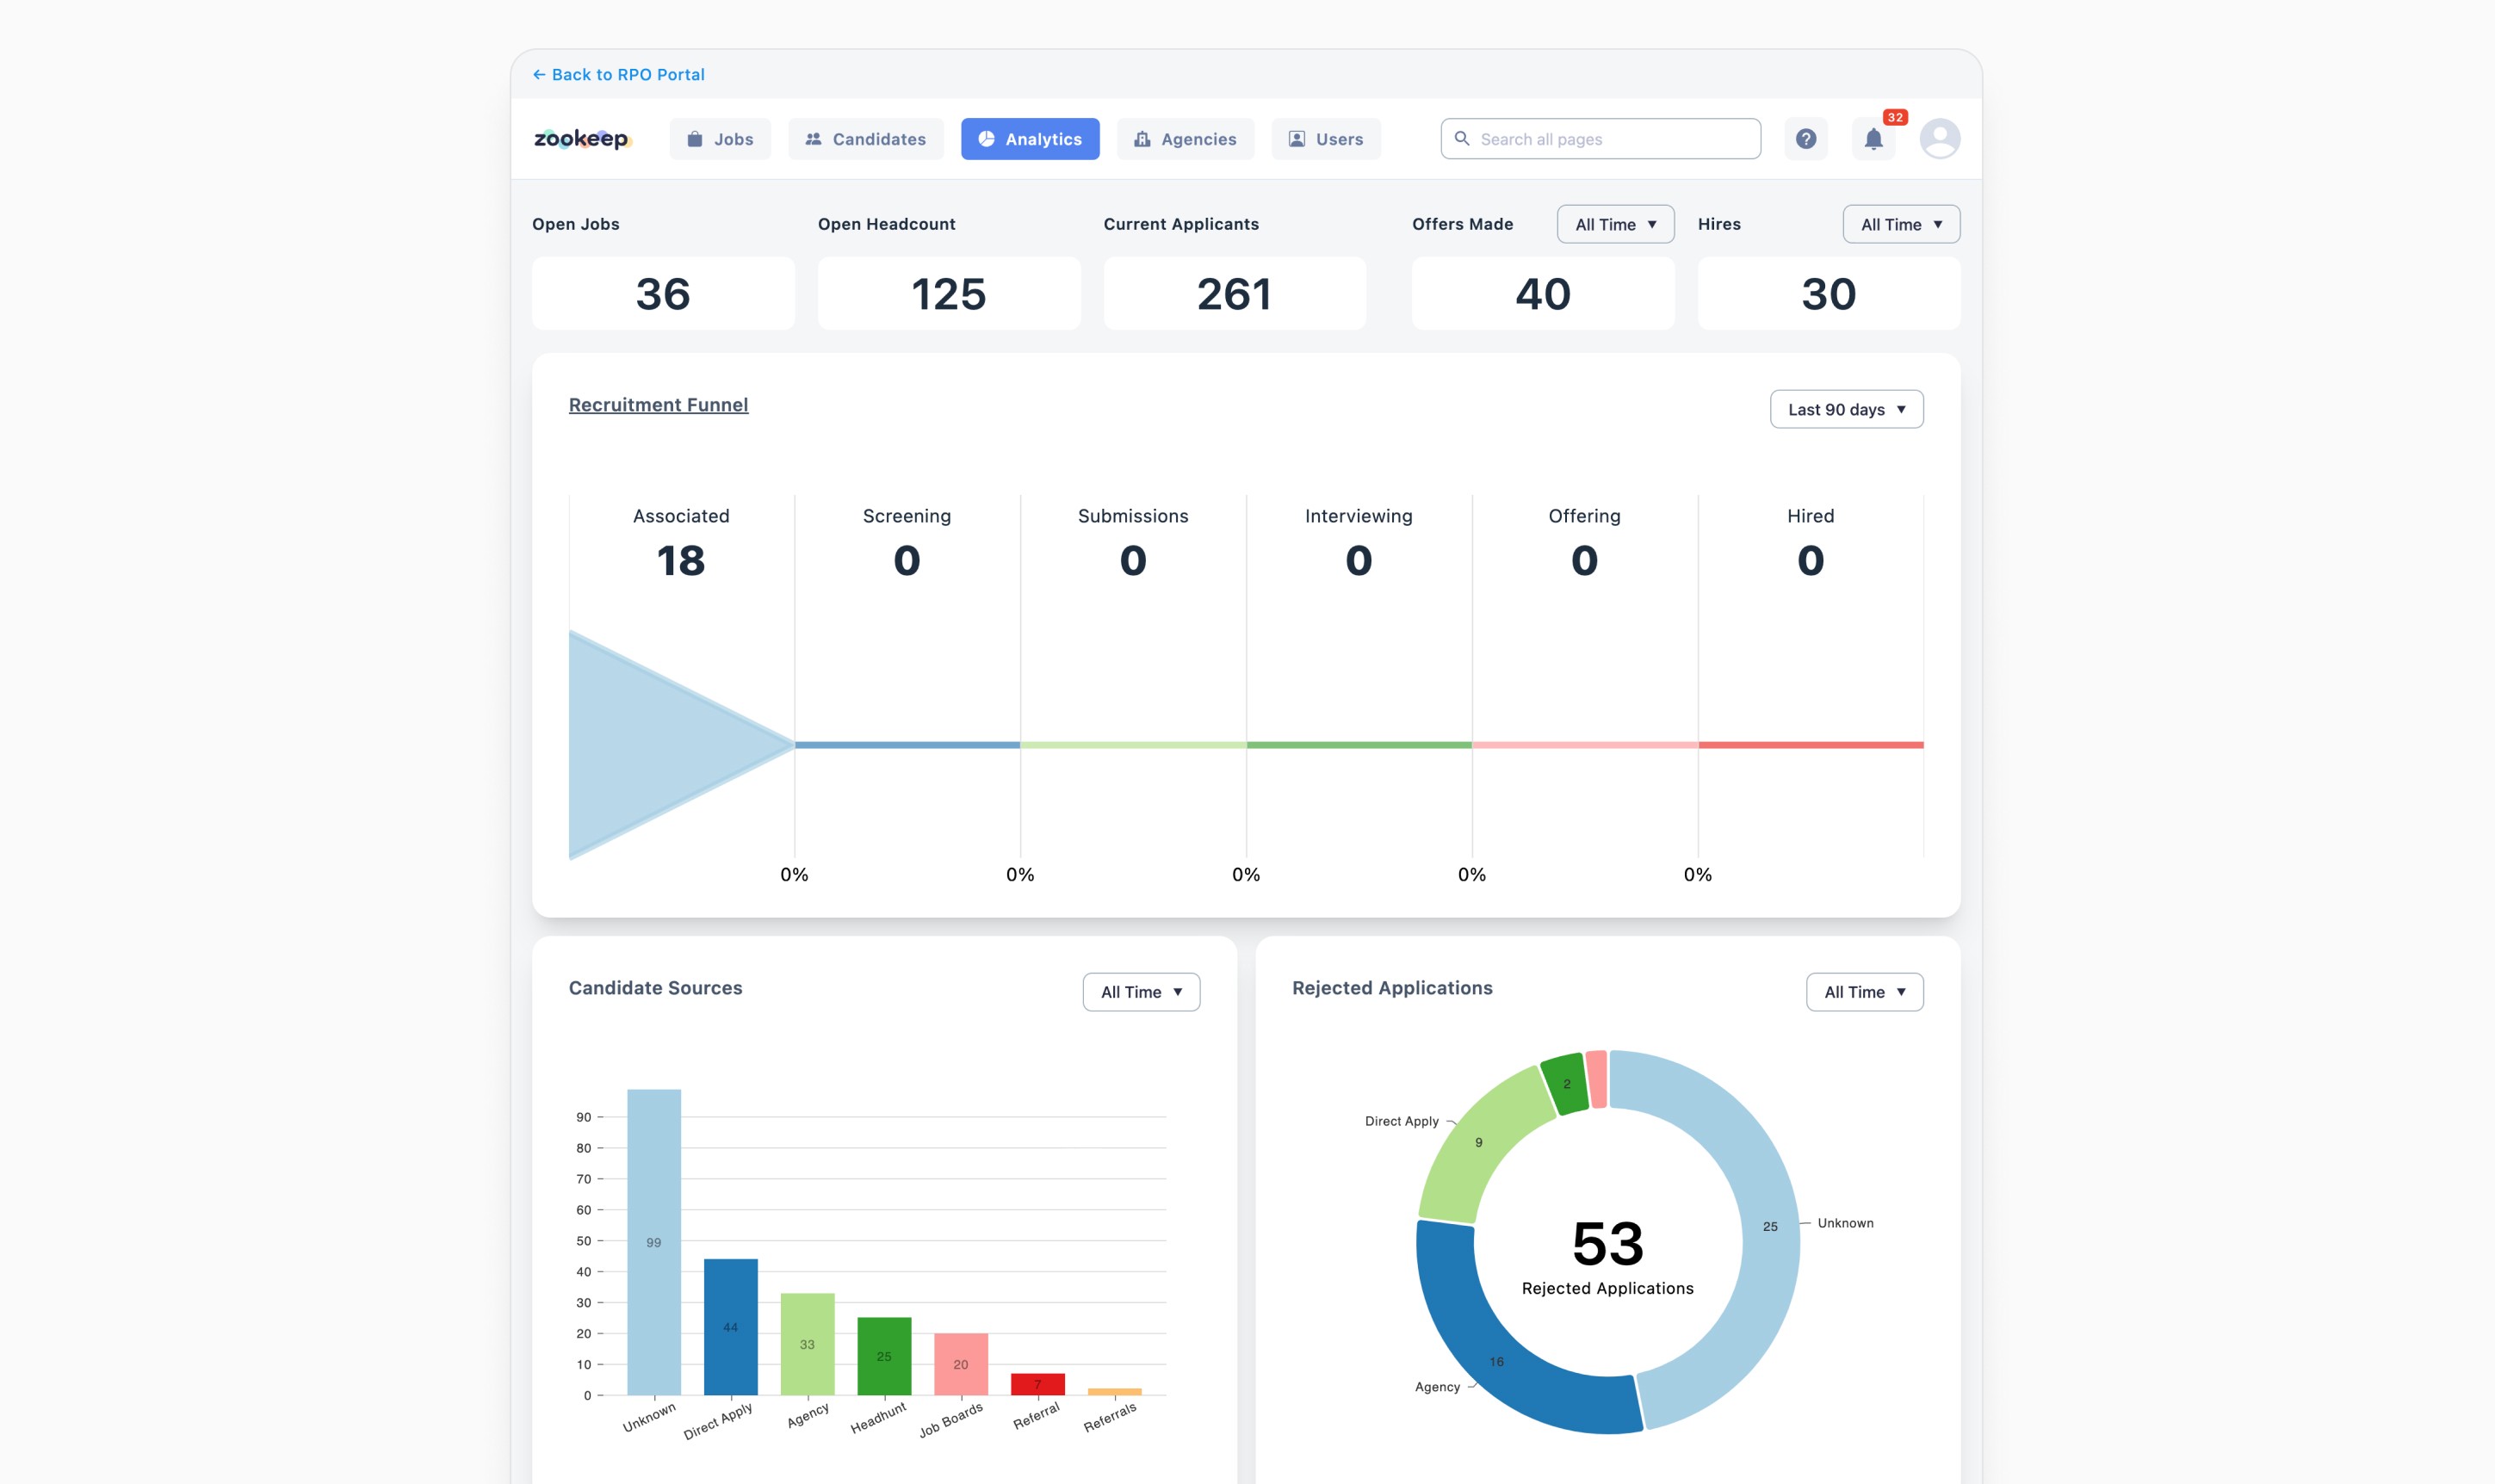Open the Agencies tab

[1185, 139]
